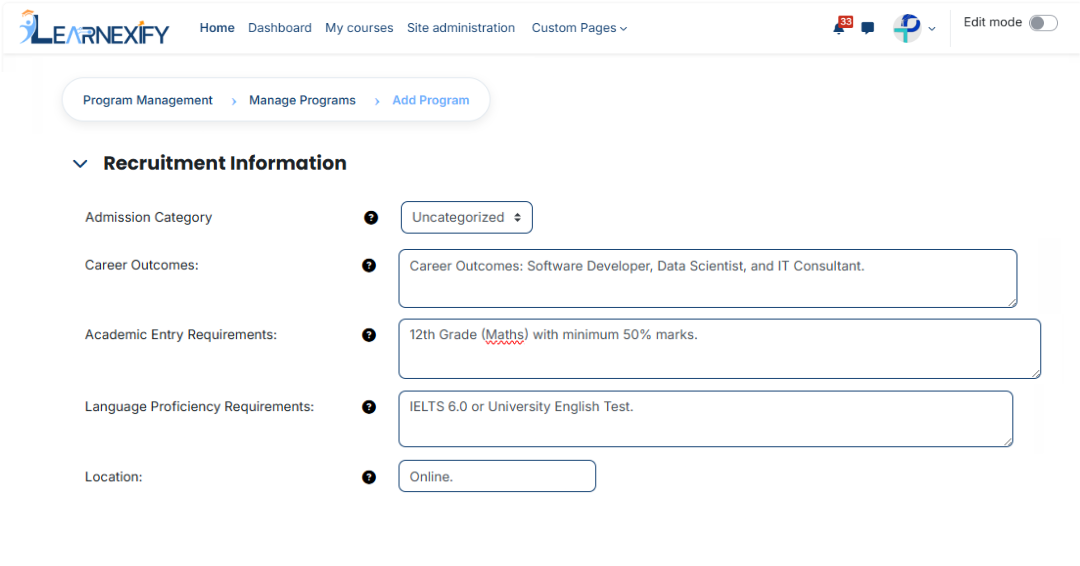1080x566 pixels.
Task: Click the Edit mode label text
Action: [993, 22]
